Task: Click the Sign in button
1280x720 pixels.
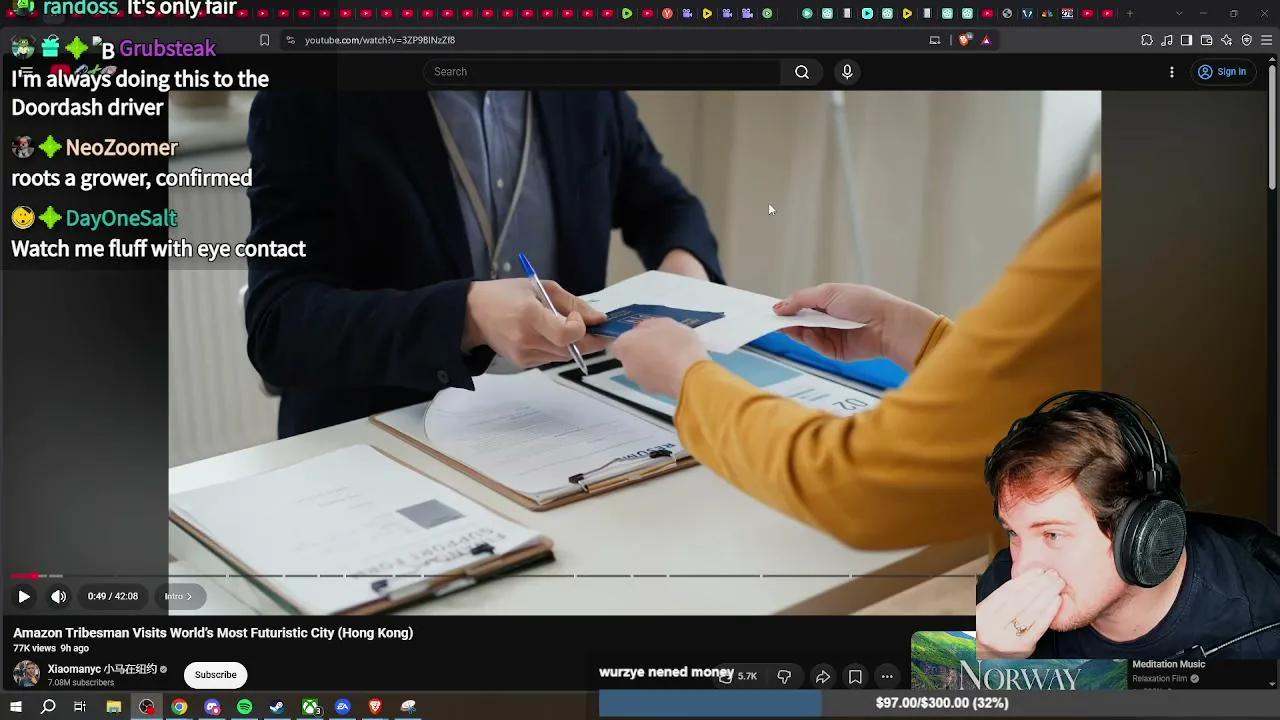Action: coord(1222,72)
